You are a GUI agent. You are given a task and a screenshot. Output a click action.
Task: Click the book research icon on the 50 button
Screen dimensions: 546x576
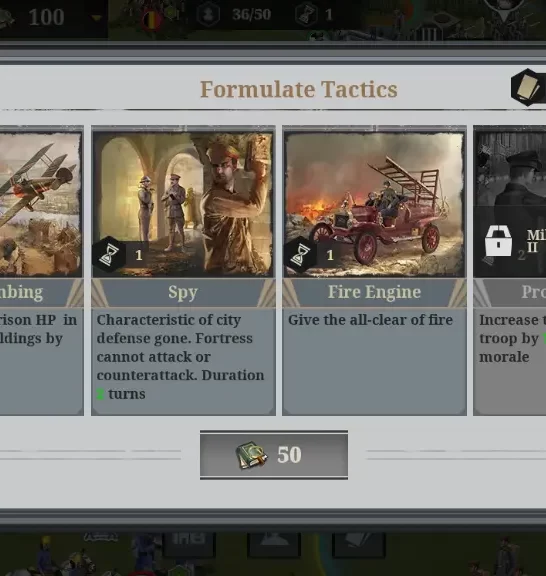[251, 455]
